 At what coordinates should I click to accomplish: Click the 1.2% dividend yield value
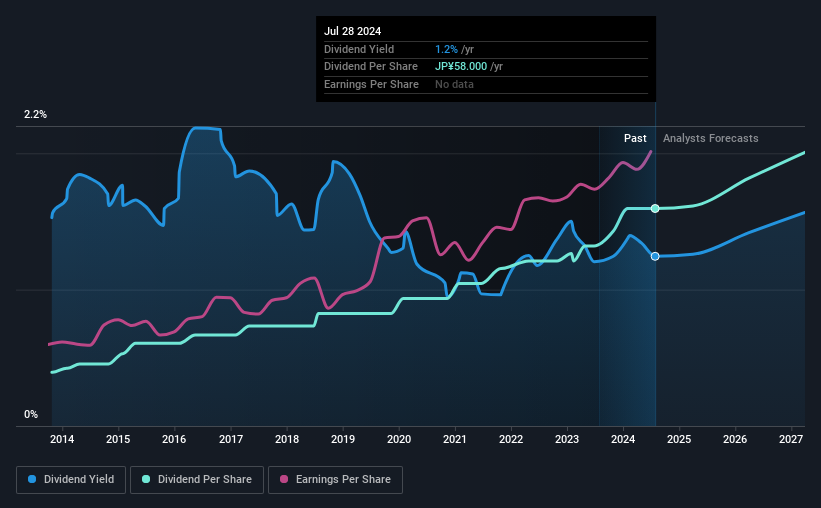446,49
